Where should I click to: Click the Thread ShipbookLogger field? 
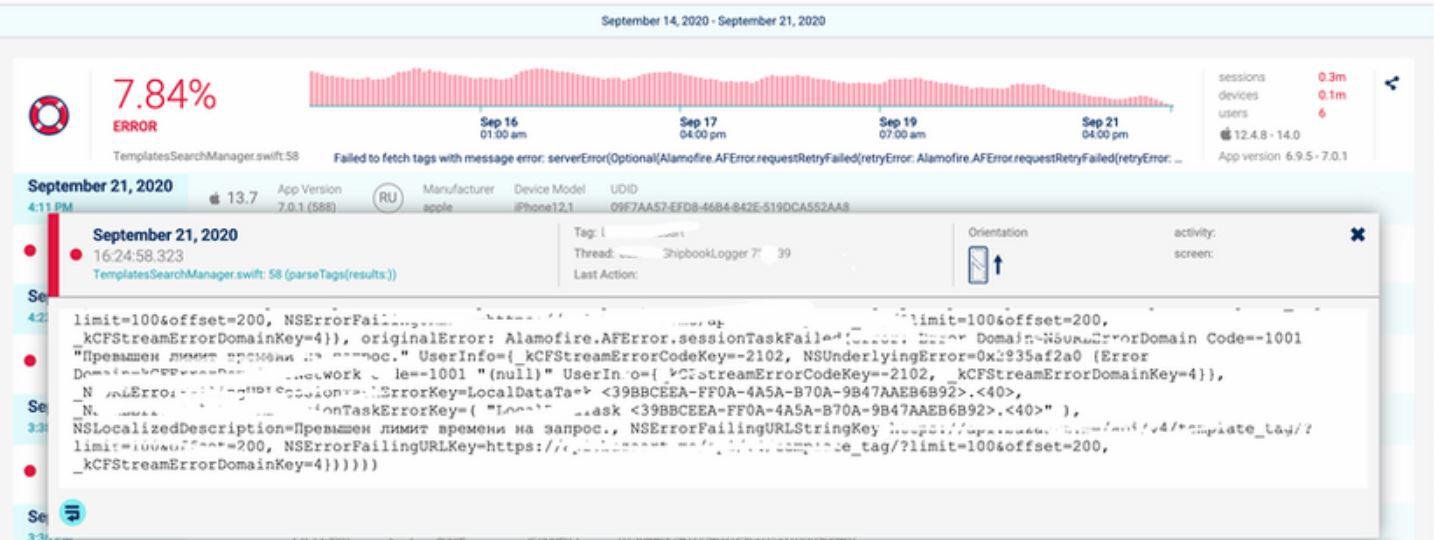(681, 254)
